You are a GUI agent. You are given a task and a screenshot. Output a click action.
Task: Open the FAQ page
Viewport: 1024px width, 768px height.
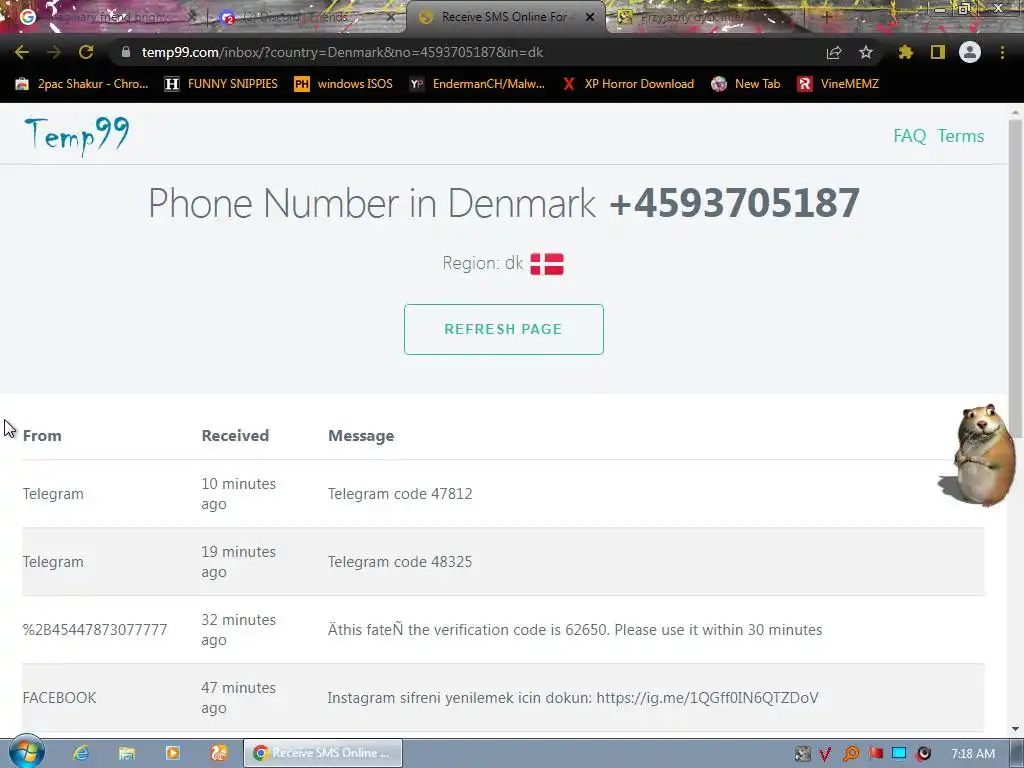point(910,136)
